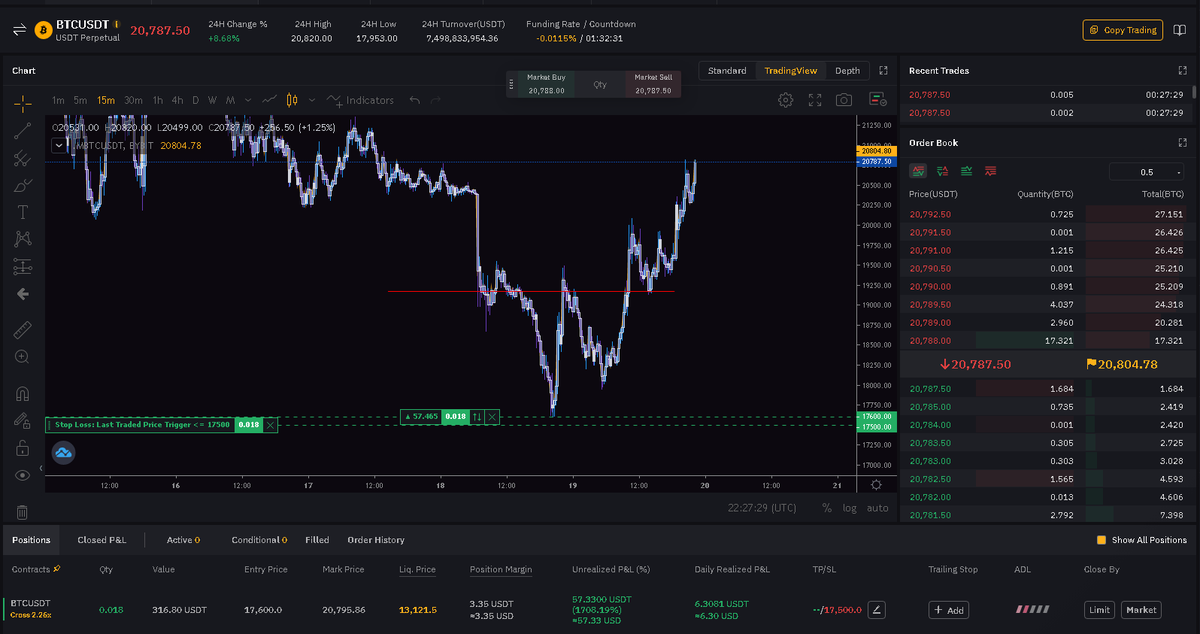Open the chart patterns tool

[22, 239]
